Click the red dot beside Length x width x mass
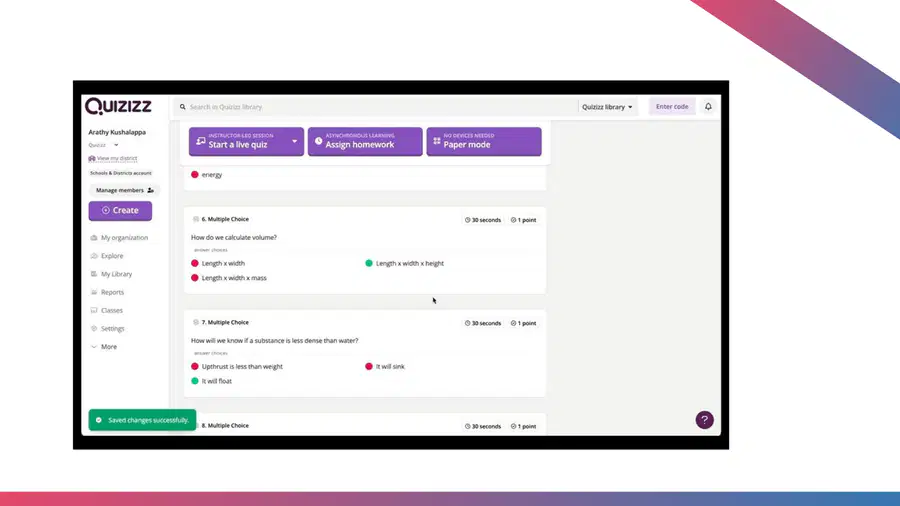Image resolution: width=900 pixels, height=506 pixels. pyautogui.click(x=195, y=278)
